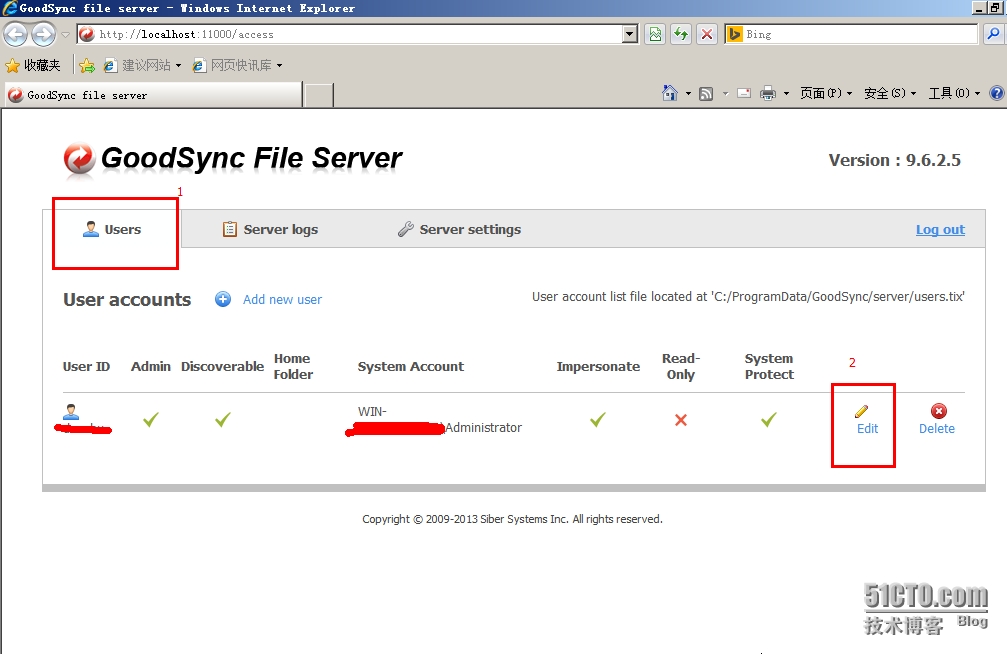The height and width of the screenshot is (654, 1007).
Task: Click the RSS feeds icon
Action: (x=706, y=94)
